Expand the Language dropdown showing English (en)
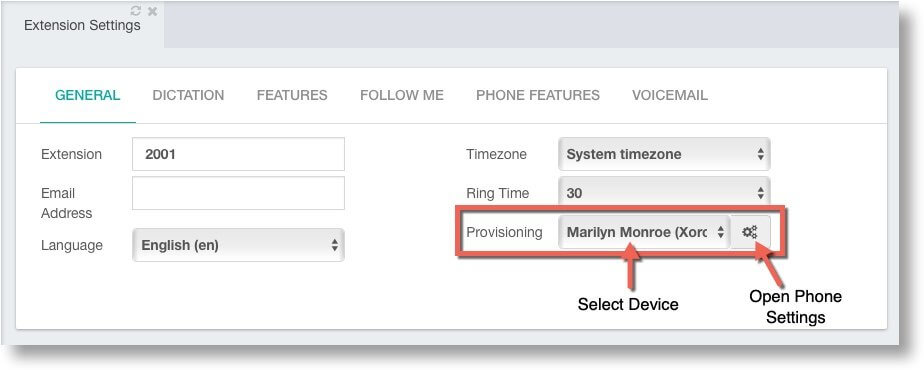The height and width of the screenshot is (370, 924). click(x=238, y=245)
